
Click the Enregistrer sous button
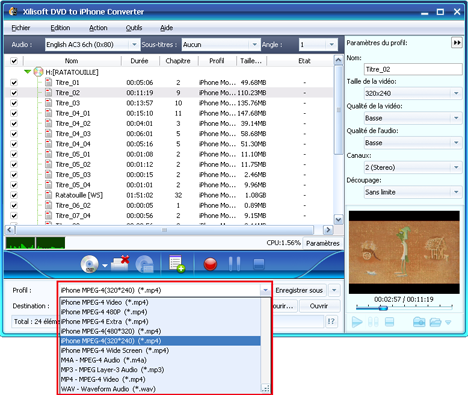click(299, 290)
